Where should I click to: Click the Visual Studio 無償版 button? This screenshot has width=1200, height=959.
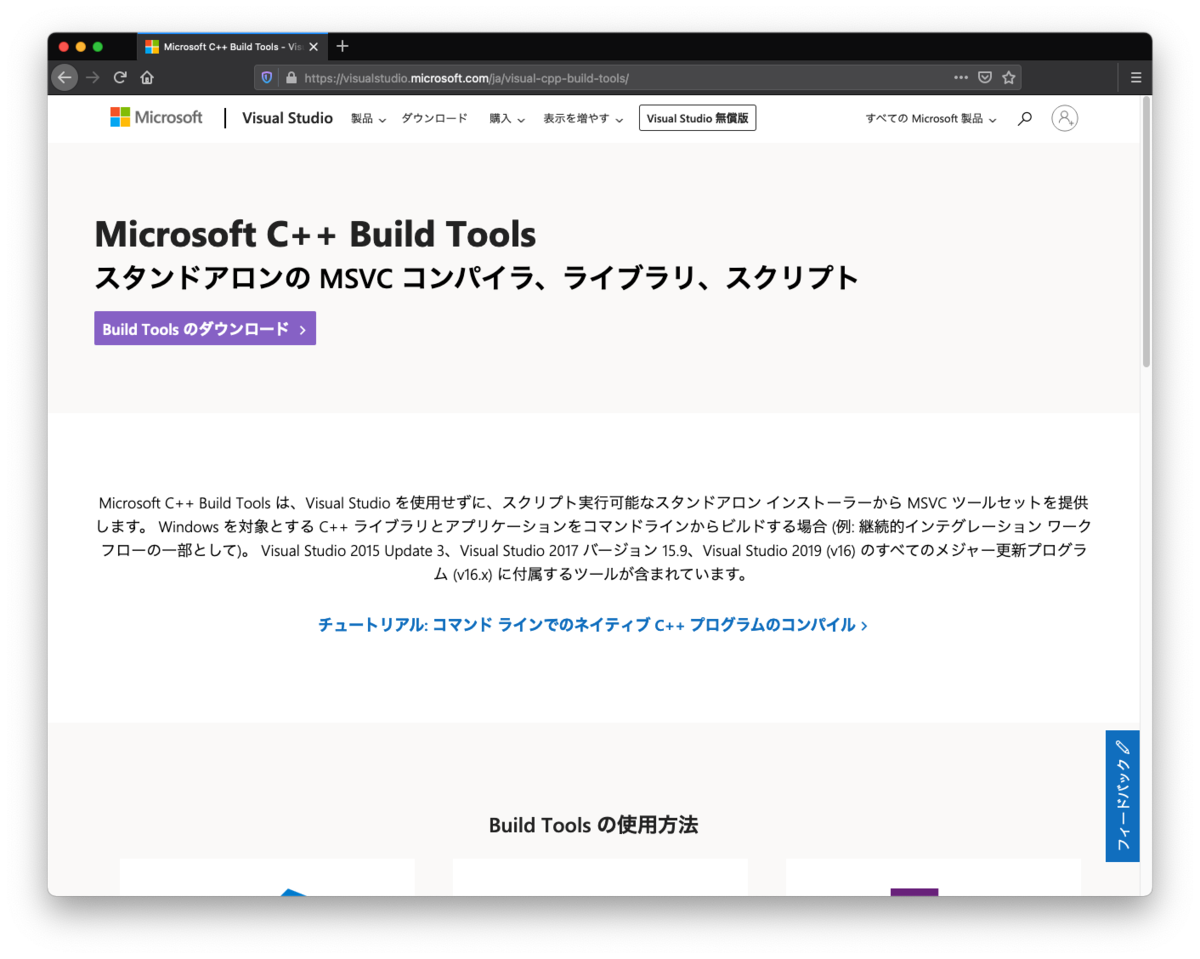[697, 117]
